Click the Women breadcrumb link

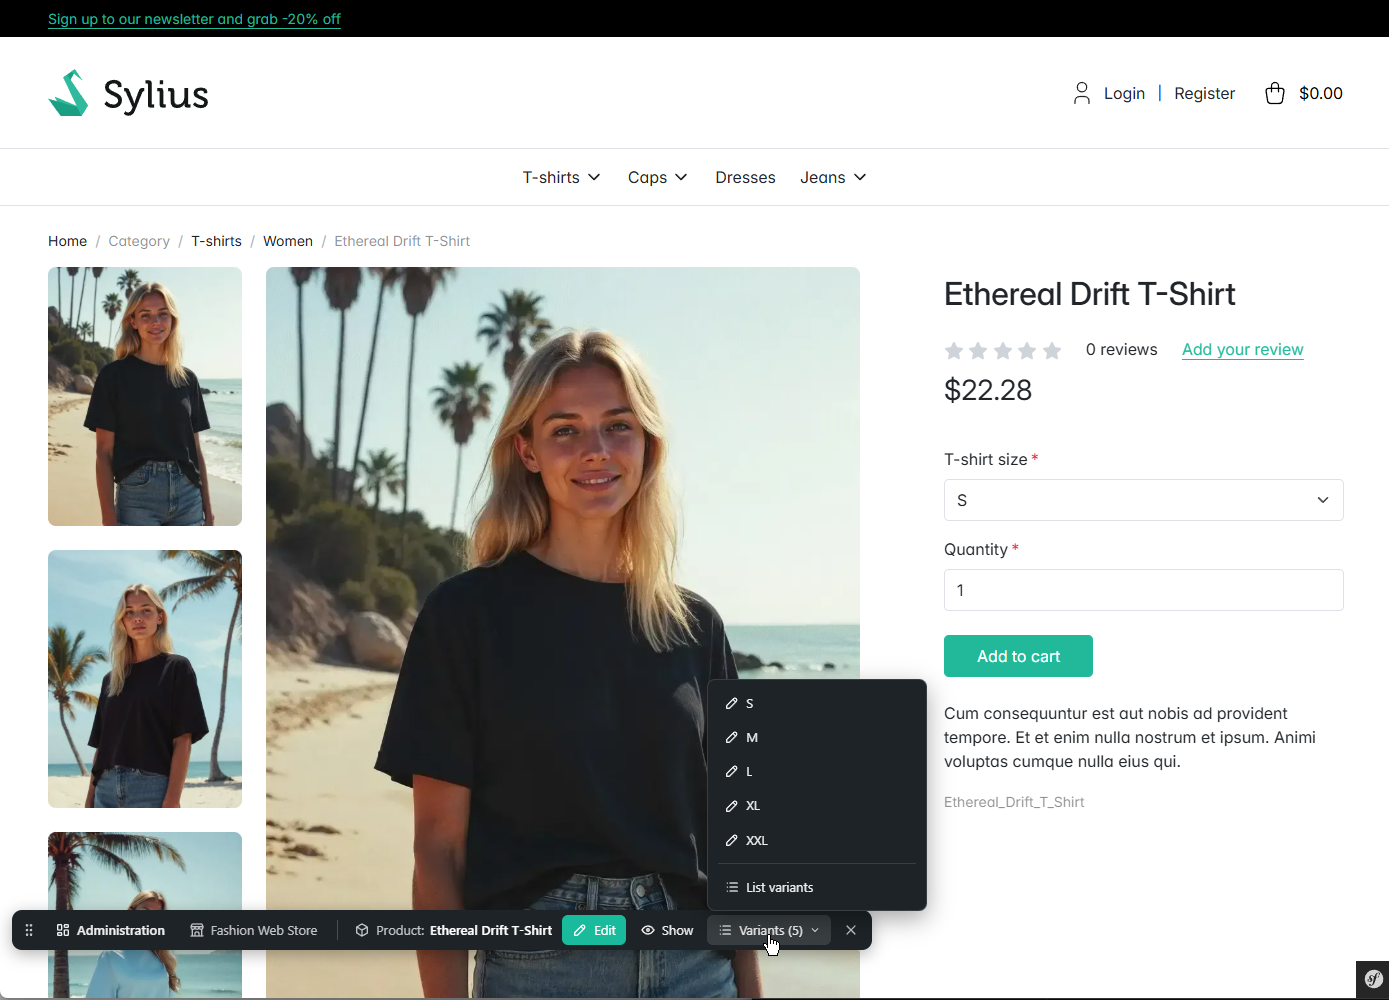pyautogui.click(x=288, y=241)
